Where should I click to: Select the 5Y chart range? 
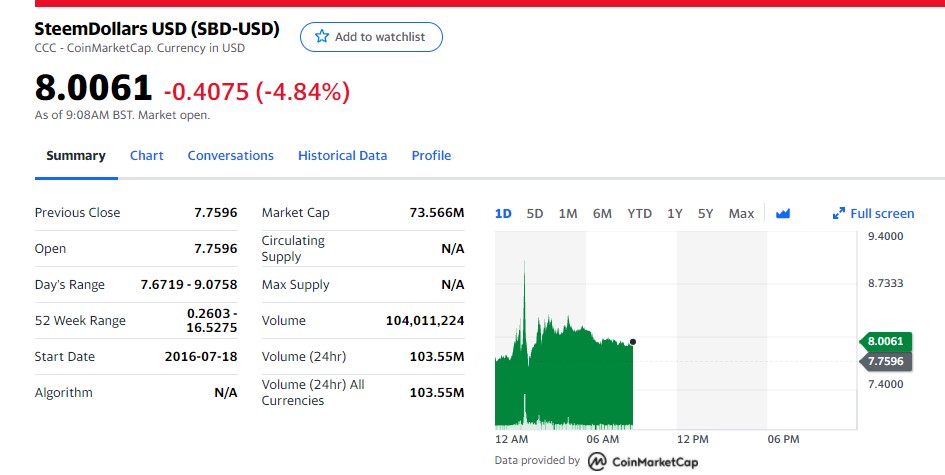pos(706,213)
